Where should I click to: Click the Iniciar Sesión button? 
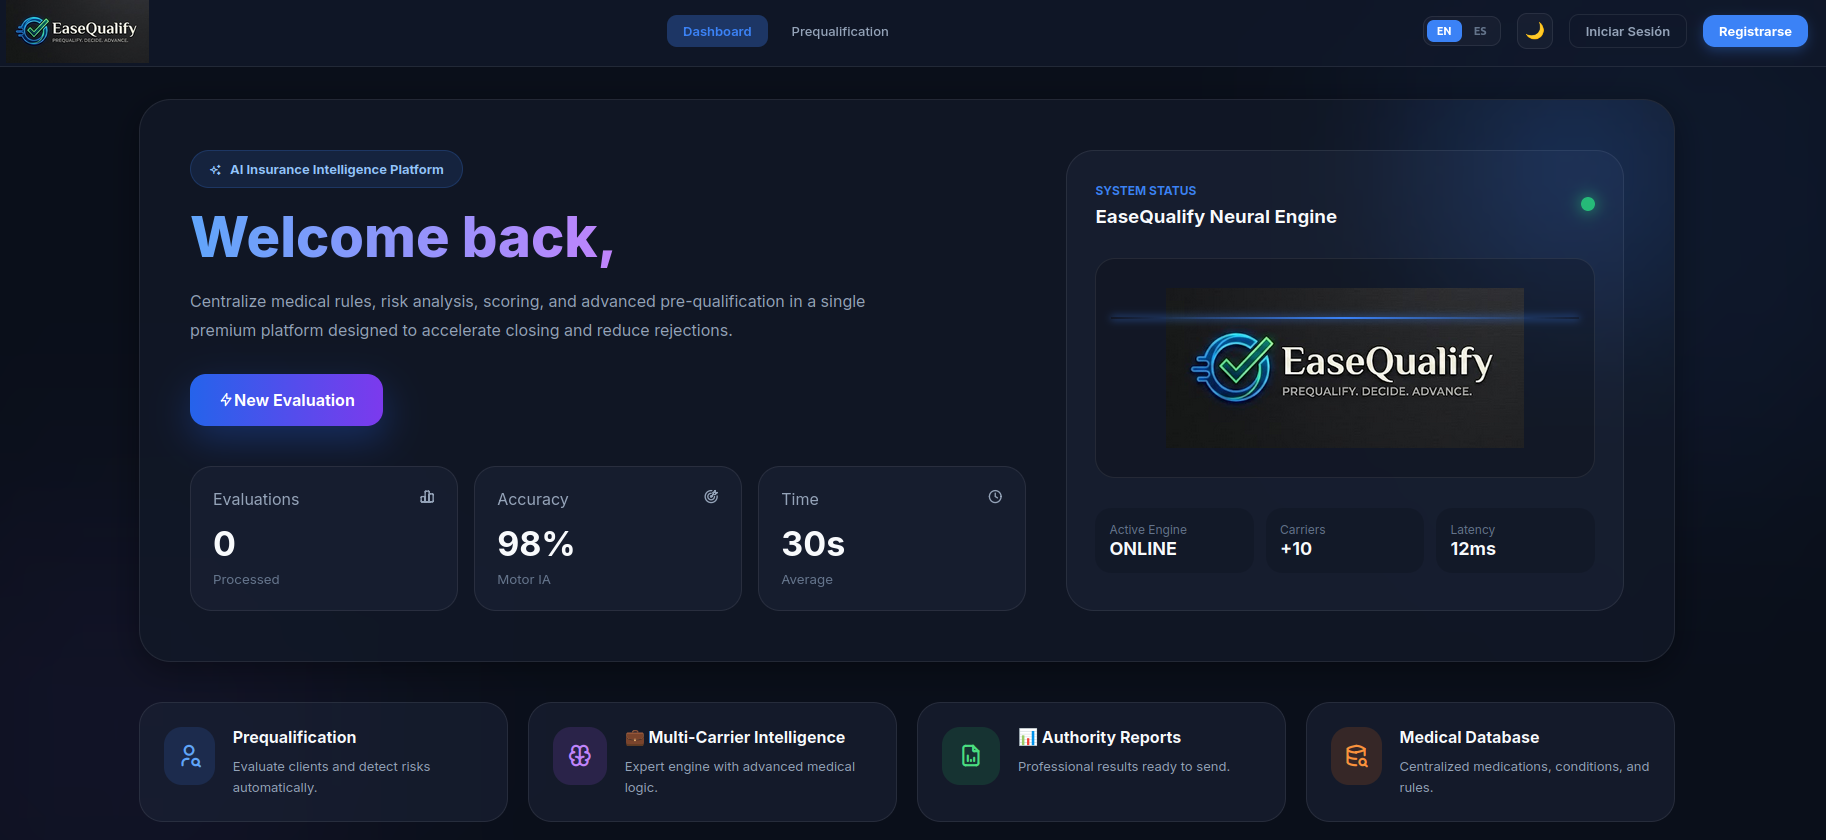point(1628,31)
